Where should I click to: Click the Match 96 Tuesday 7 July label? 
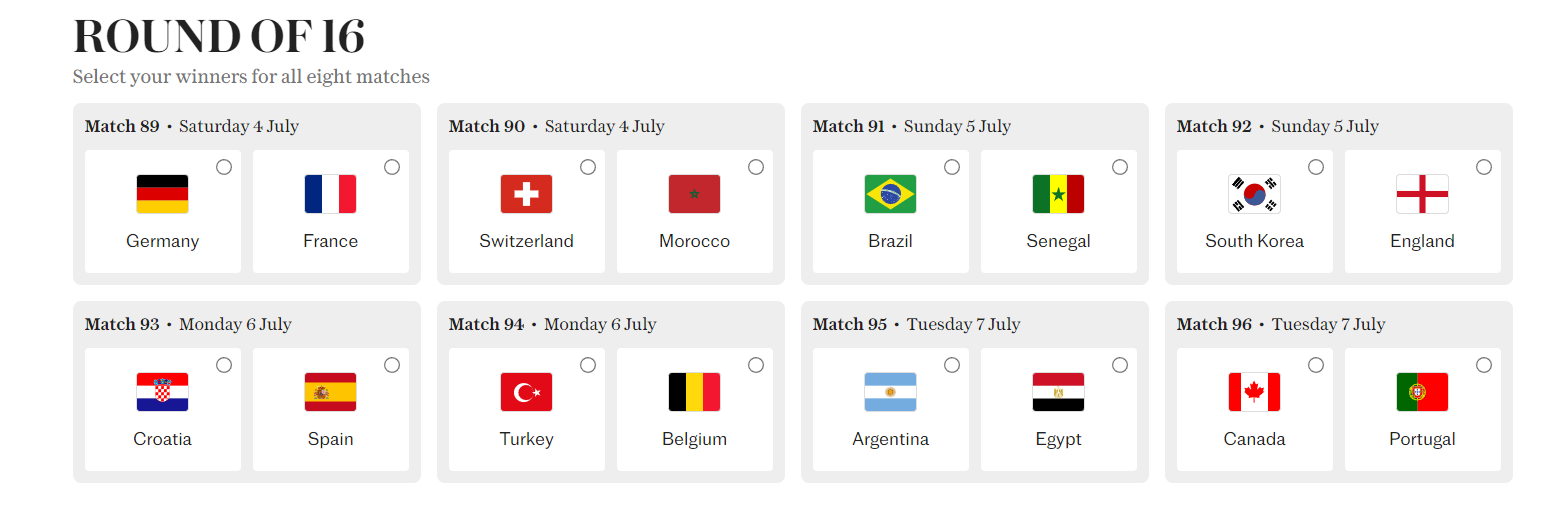click(x=1281, y=324)
